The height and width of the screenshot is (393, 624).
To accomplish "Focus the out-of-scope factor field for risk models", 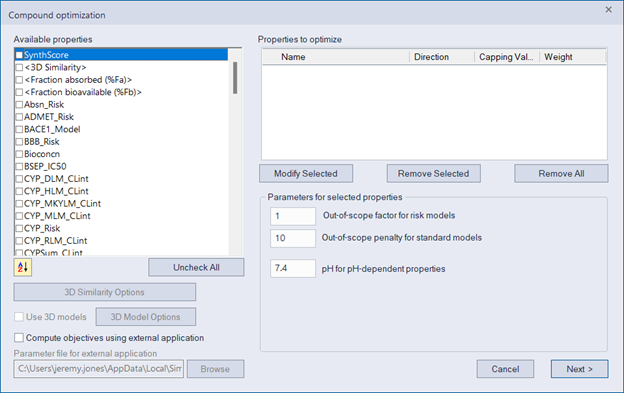I will tap(293, 216).
